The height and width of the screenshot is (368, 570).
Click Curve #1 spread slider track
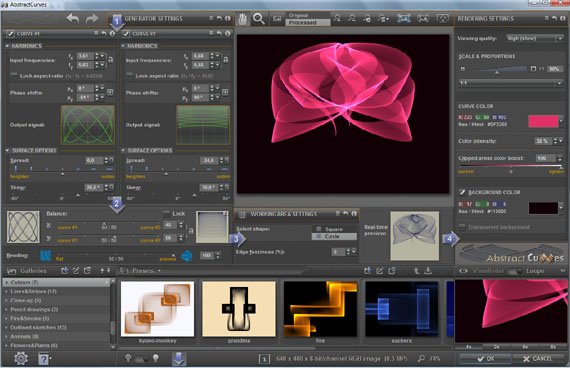(x=62, y=169)
